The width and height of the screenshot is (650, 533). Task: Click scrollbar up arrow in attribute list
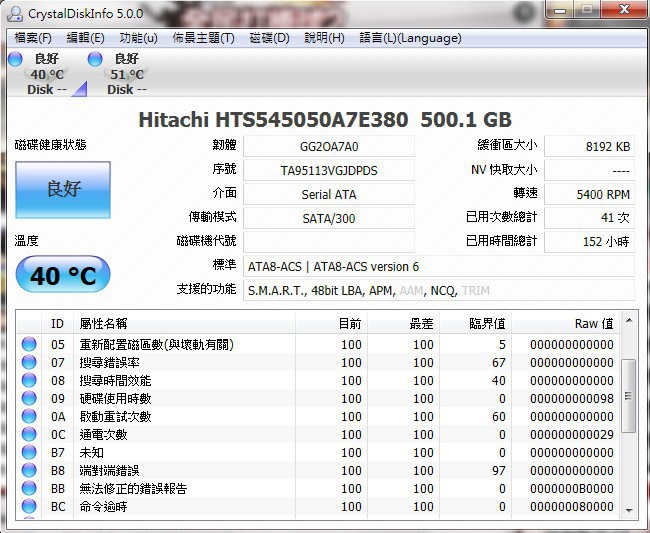[628, 321]
